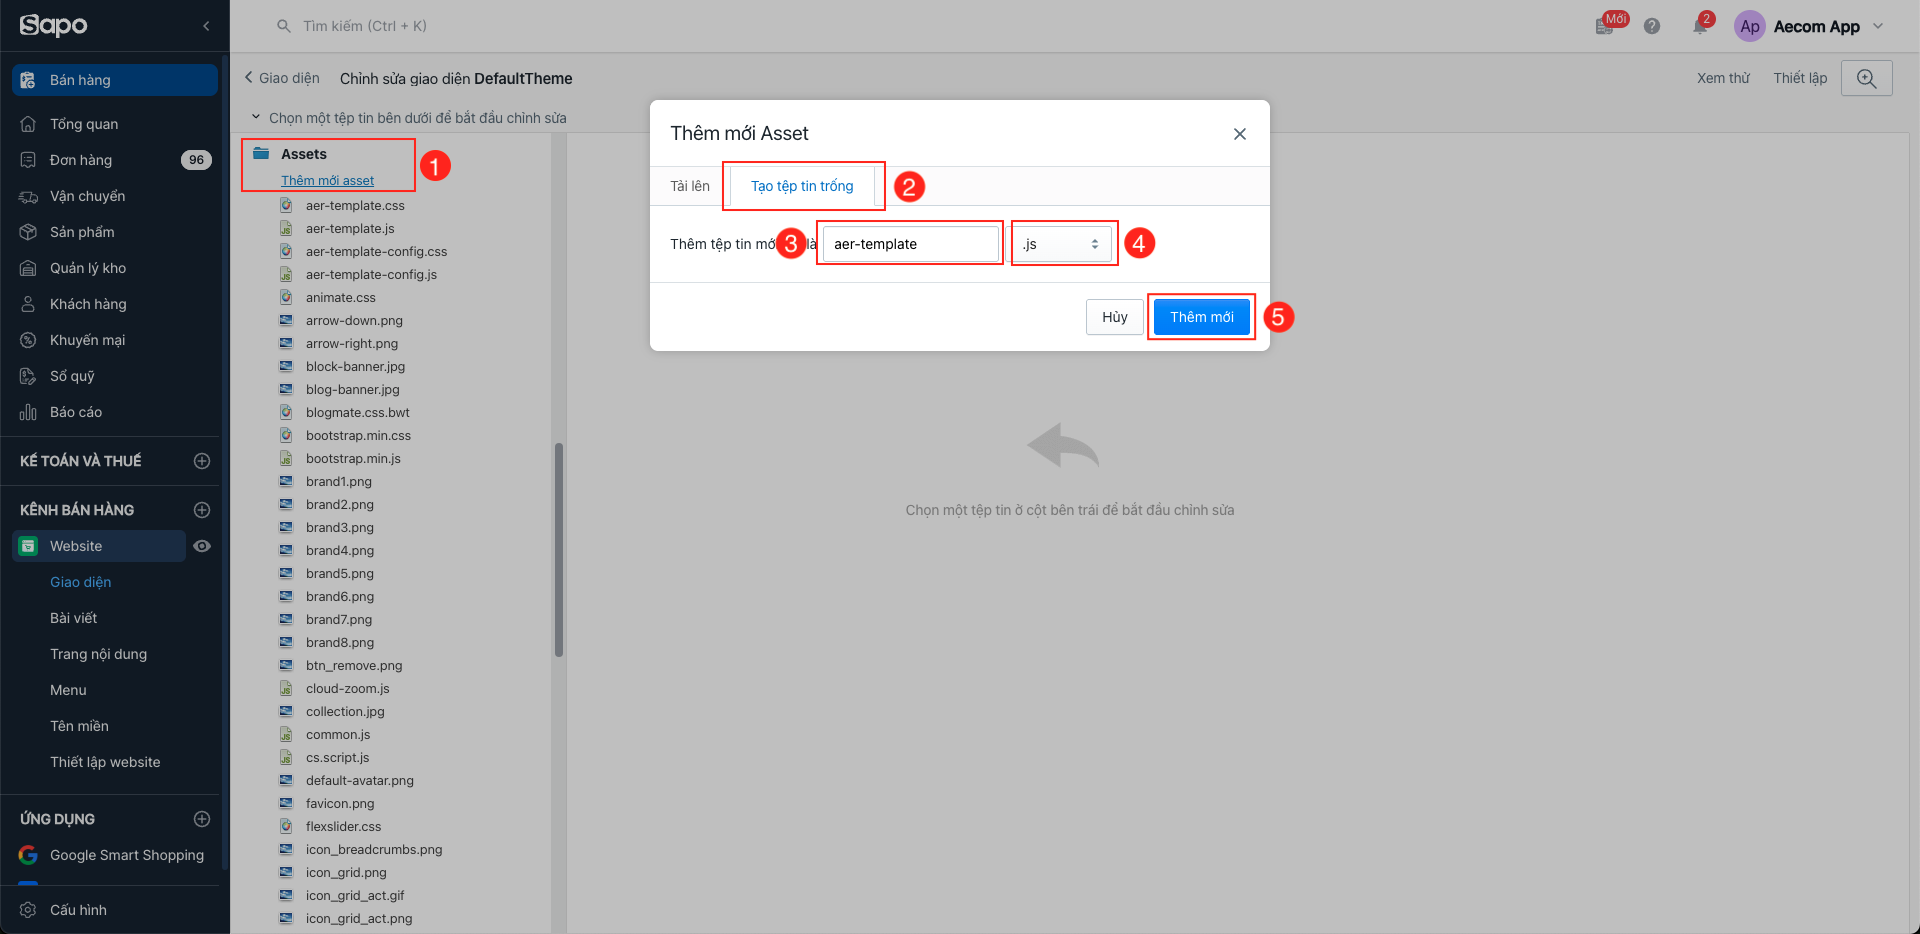Image resolution: width=1920 pixels, height=934 pixels.
Task: Open the search bar magnifier icon
Action: tap(284, 26)
